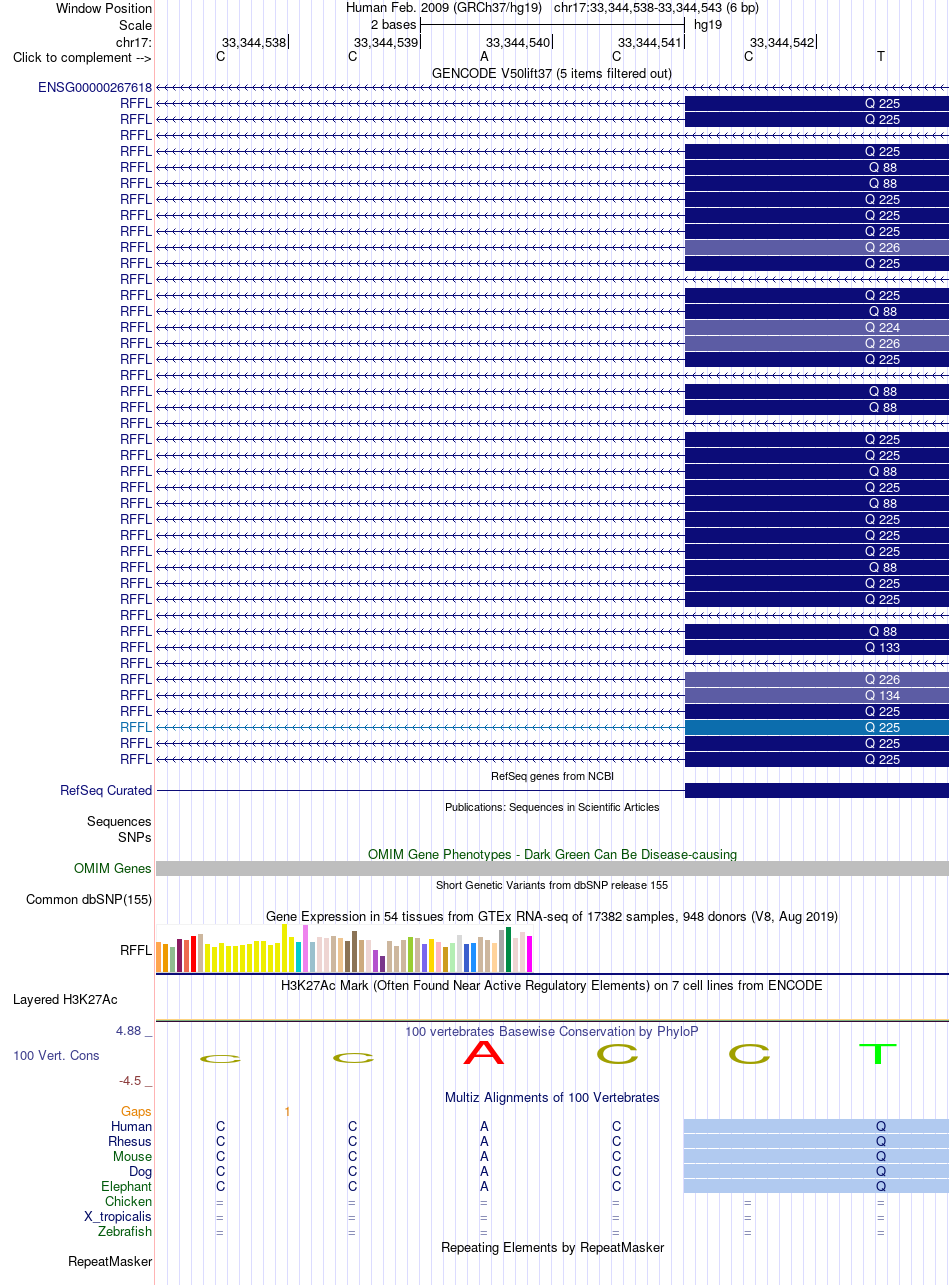Select the X_tropicalis alignment row label
Screen dimensions: 950x1285
click(x=118, y=1216)
